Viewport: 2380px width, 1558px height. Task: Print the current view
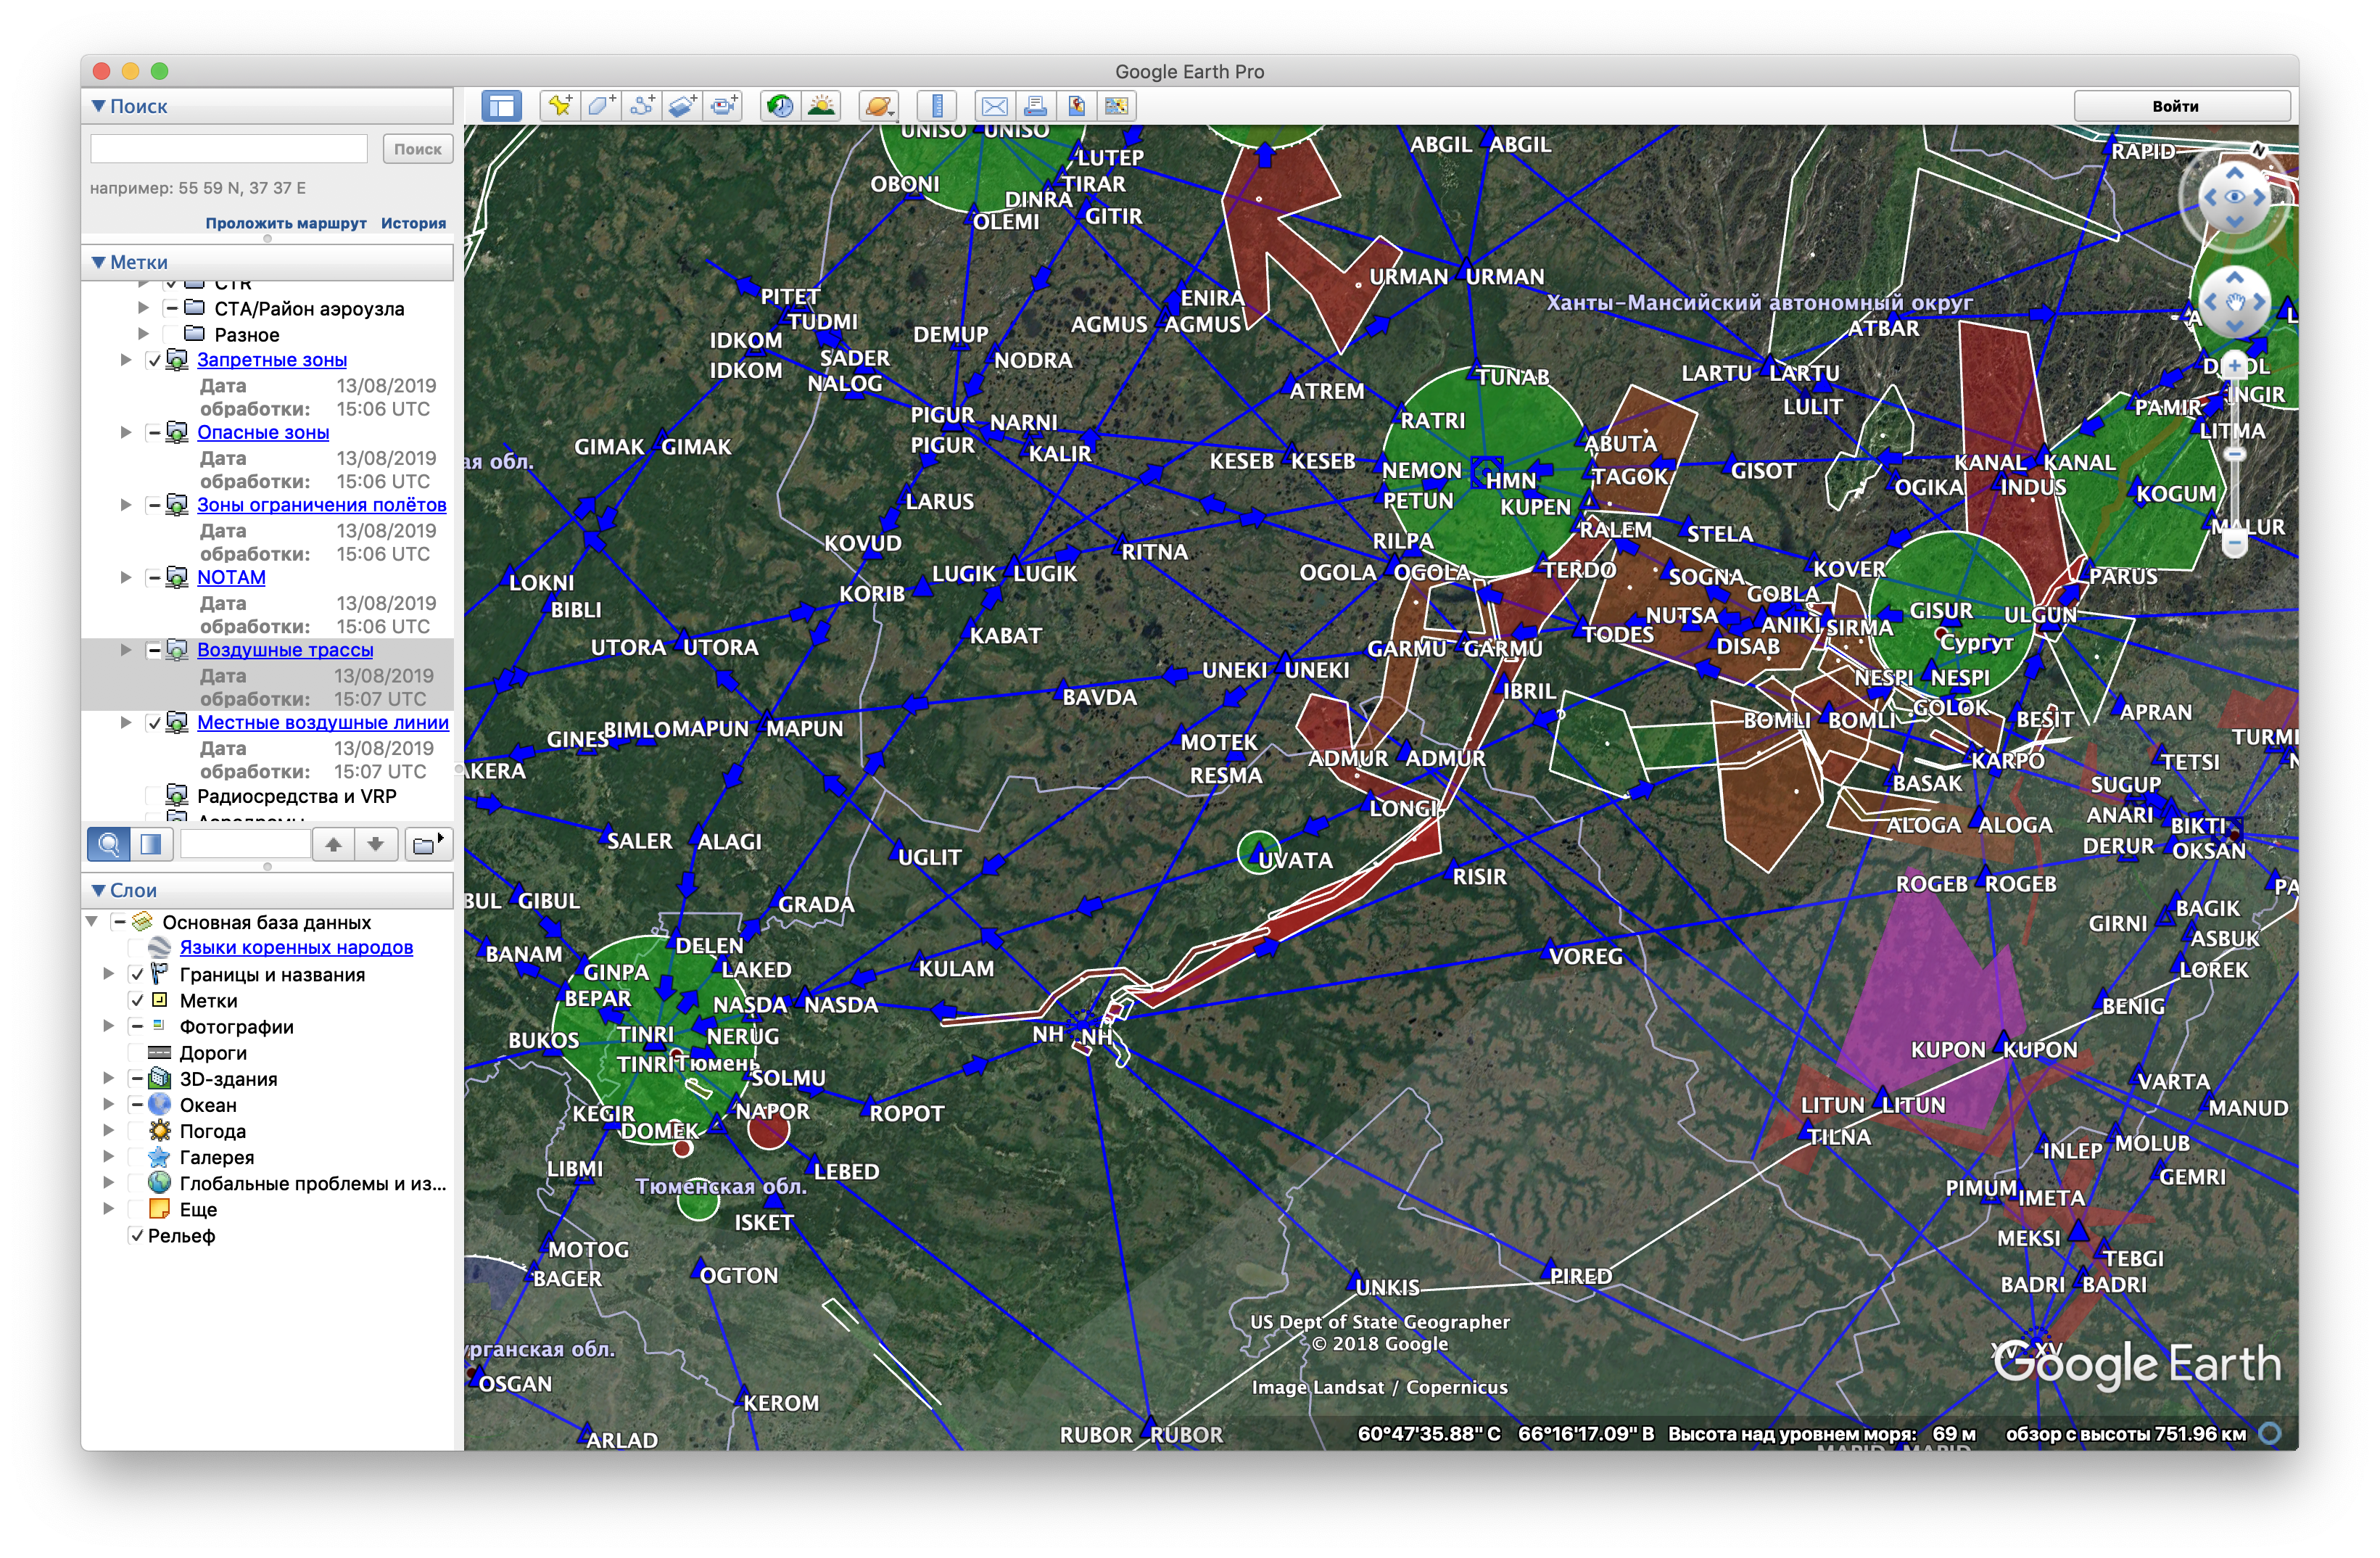click(1035, 106)
